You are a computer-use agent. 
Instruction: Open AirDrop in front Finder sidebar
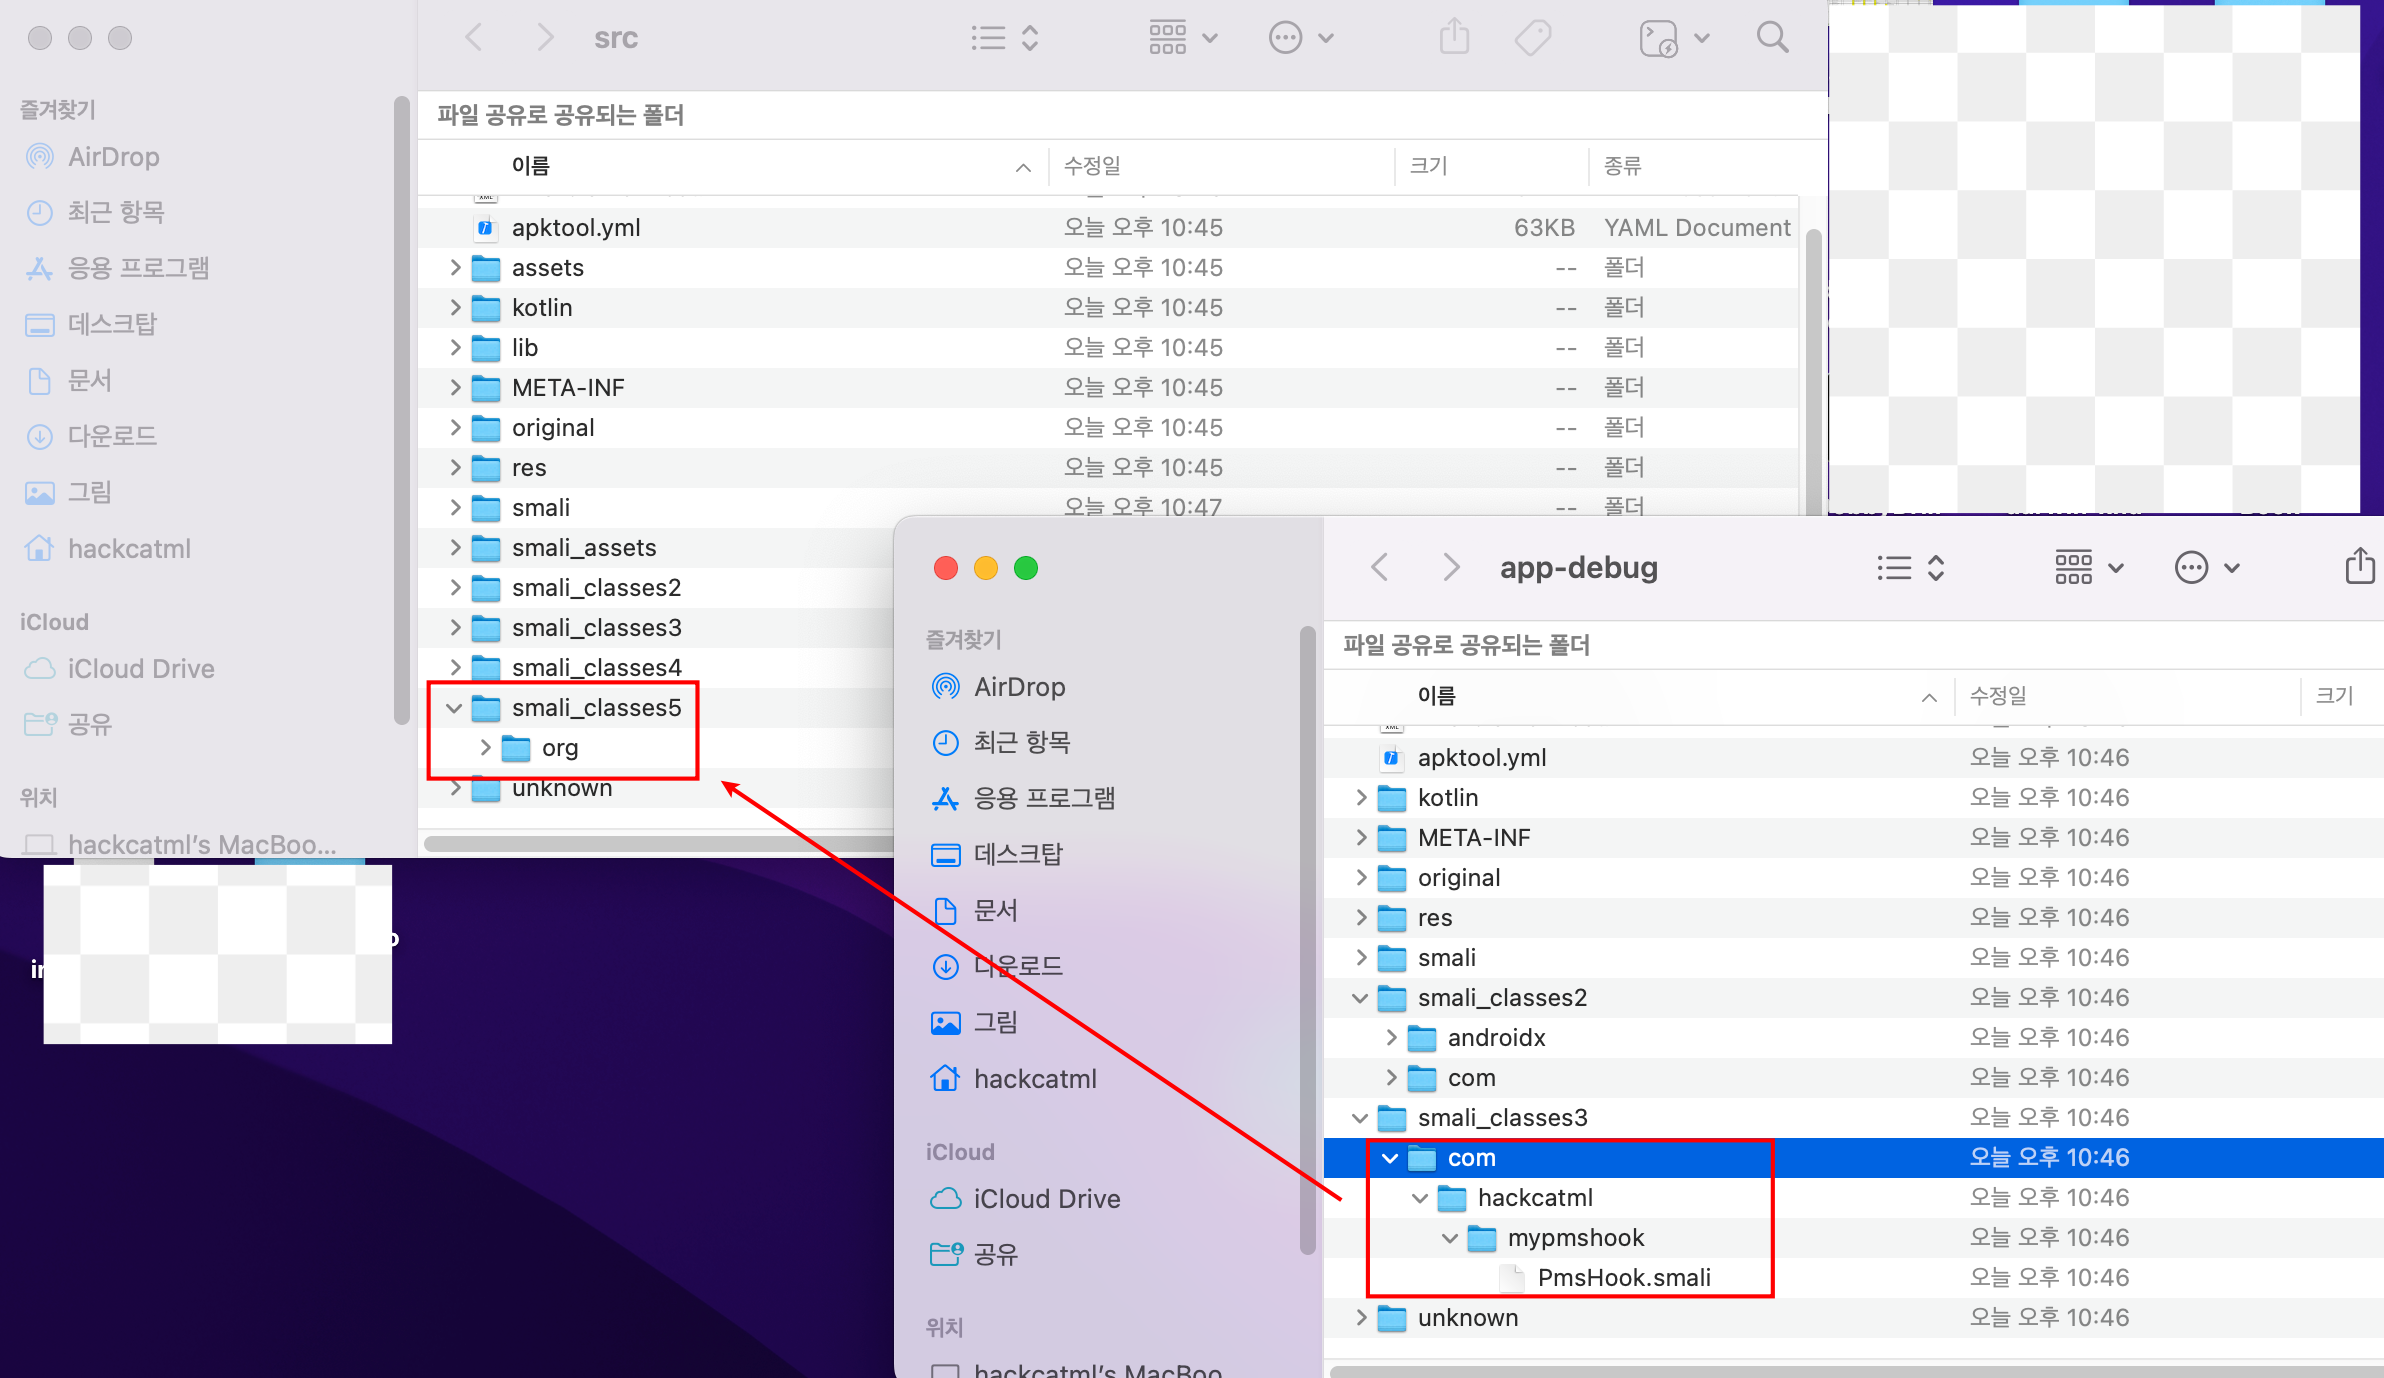(1019, 687)
